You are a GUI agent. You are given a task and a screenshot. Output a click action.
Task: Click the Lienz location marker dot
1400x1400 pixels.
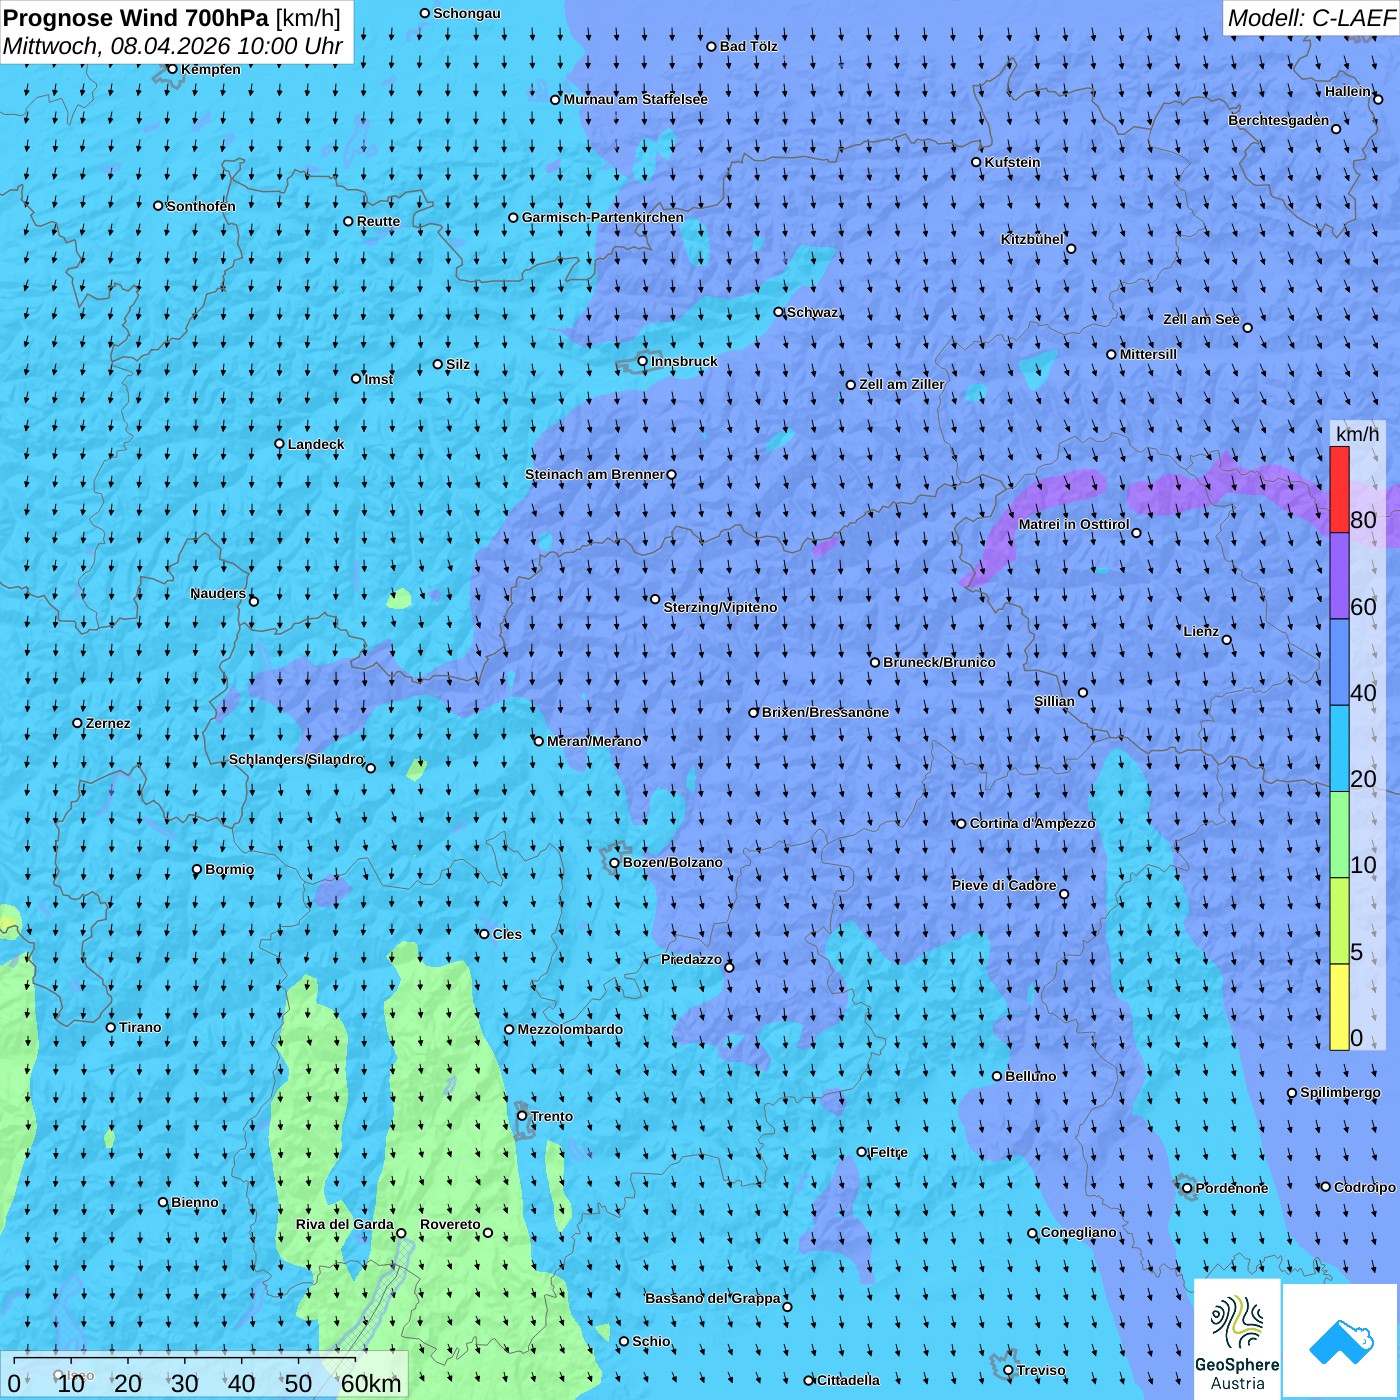coord(1227,640)
